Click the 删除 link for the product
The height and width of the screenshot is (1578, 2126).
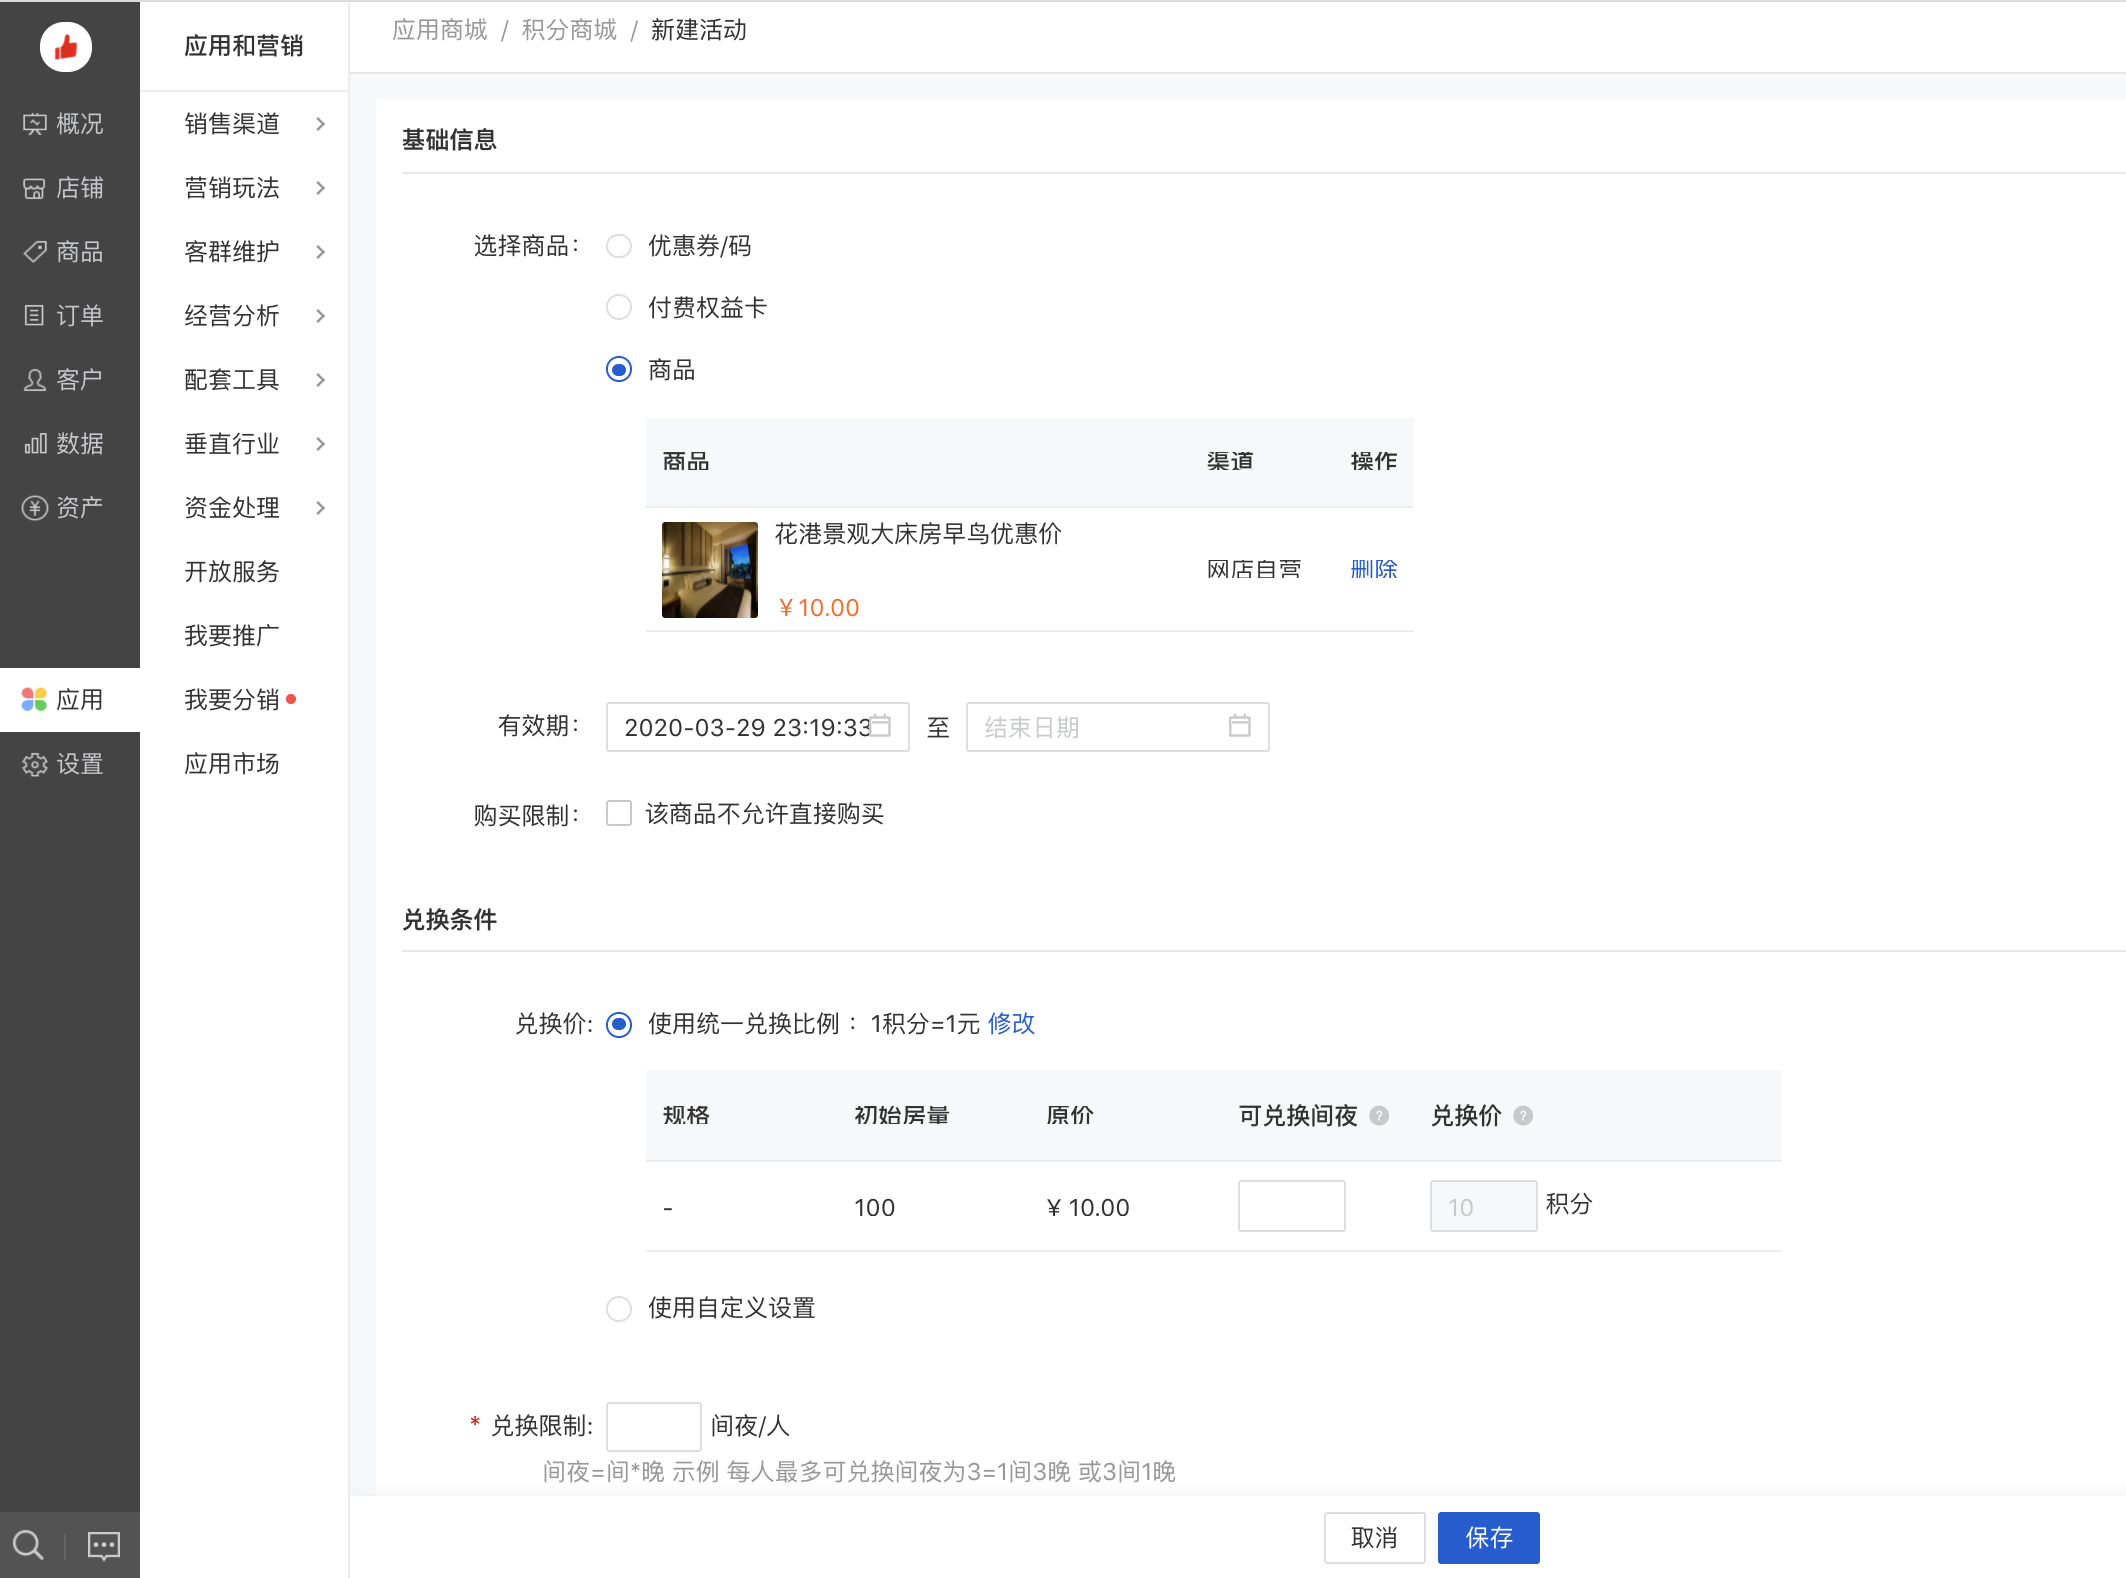point(1373,569)
